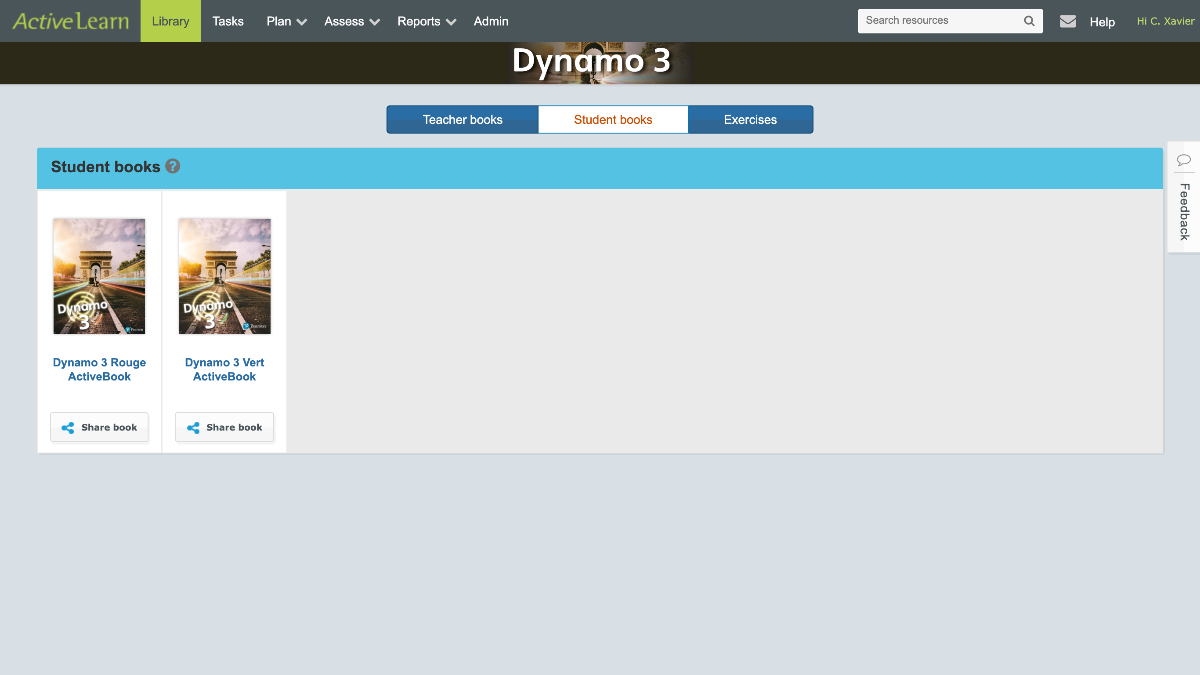The width and height of the screenshot is (1200, 675).
Task: Open messages via the envelope icon
Action: (1068, 21)
